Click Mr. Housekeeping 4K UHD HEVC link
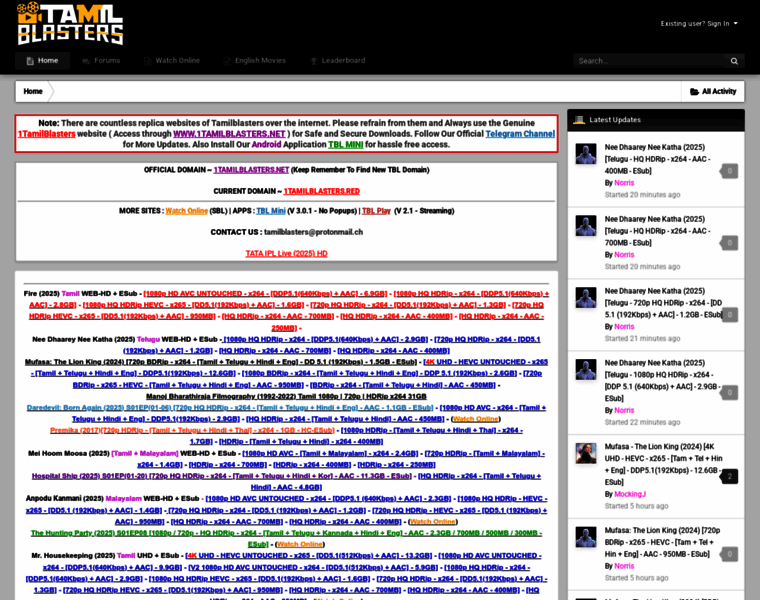The image size is (760, 600). [x=309, y=556]
